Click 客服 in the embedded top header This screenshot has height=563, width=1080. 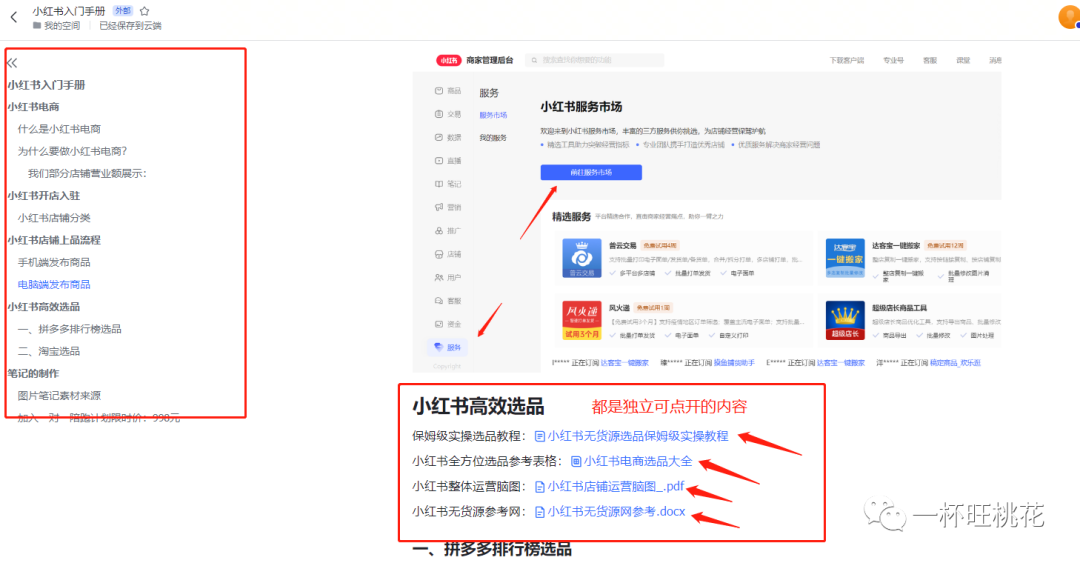[x=930, y=61]
